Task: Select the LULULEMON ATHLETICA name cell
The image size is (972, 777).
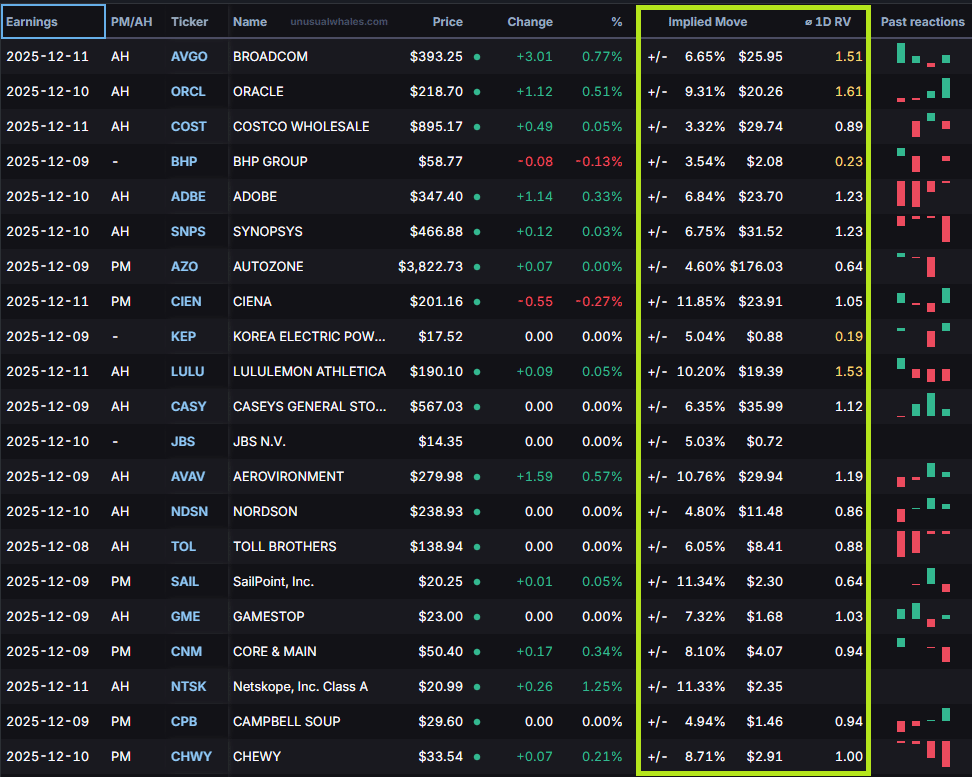Action: point(309,371)
